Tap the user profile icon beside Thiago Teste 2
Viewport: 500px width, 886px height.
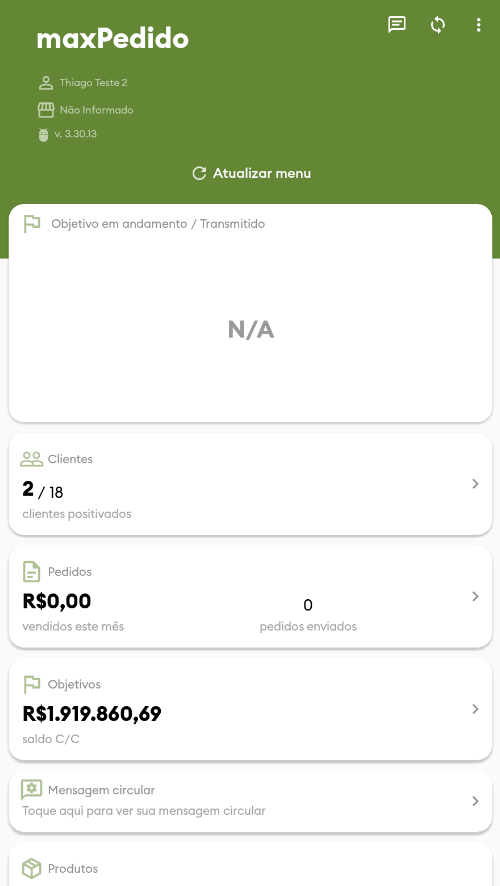pos(46,83)
